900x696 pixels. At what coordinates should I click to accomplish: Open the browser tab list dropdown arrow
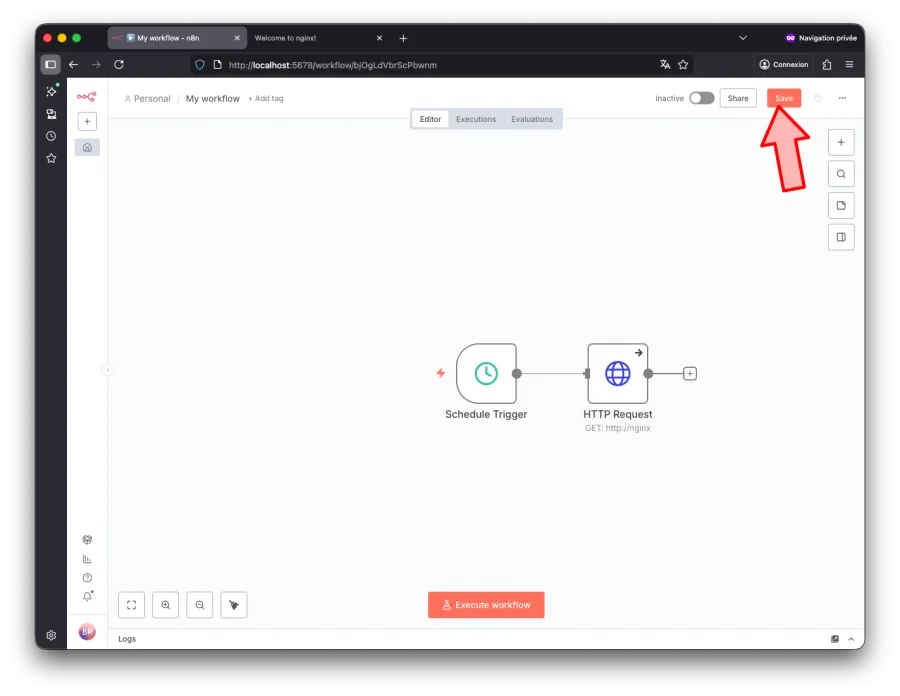[743, 38]
